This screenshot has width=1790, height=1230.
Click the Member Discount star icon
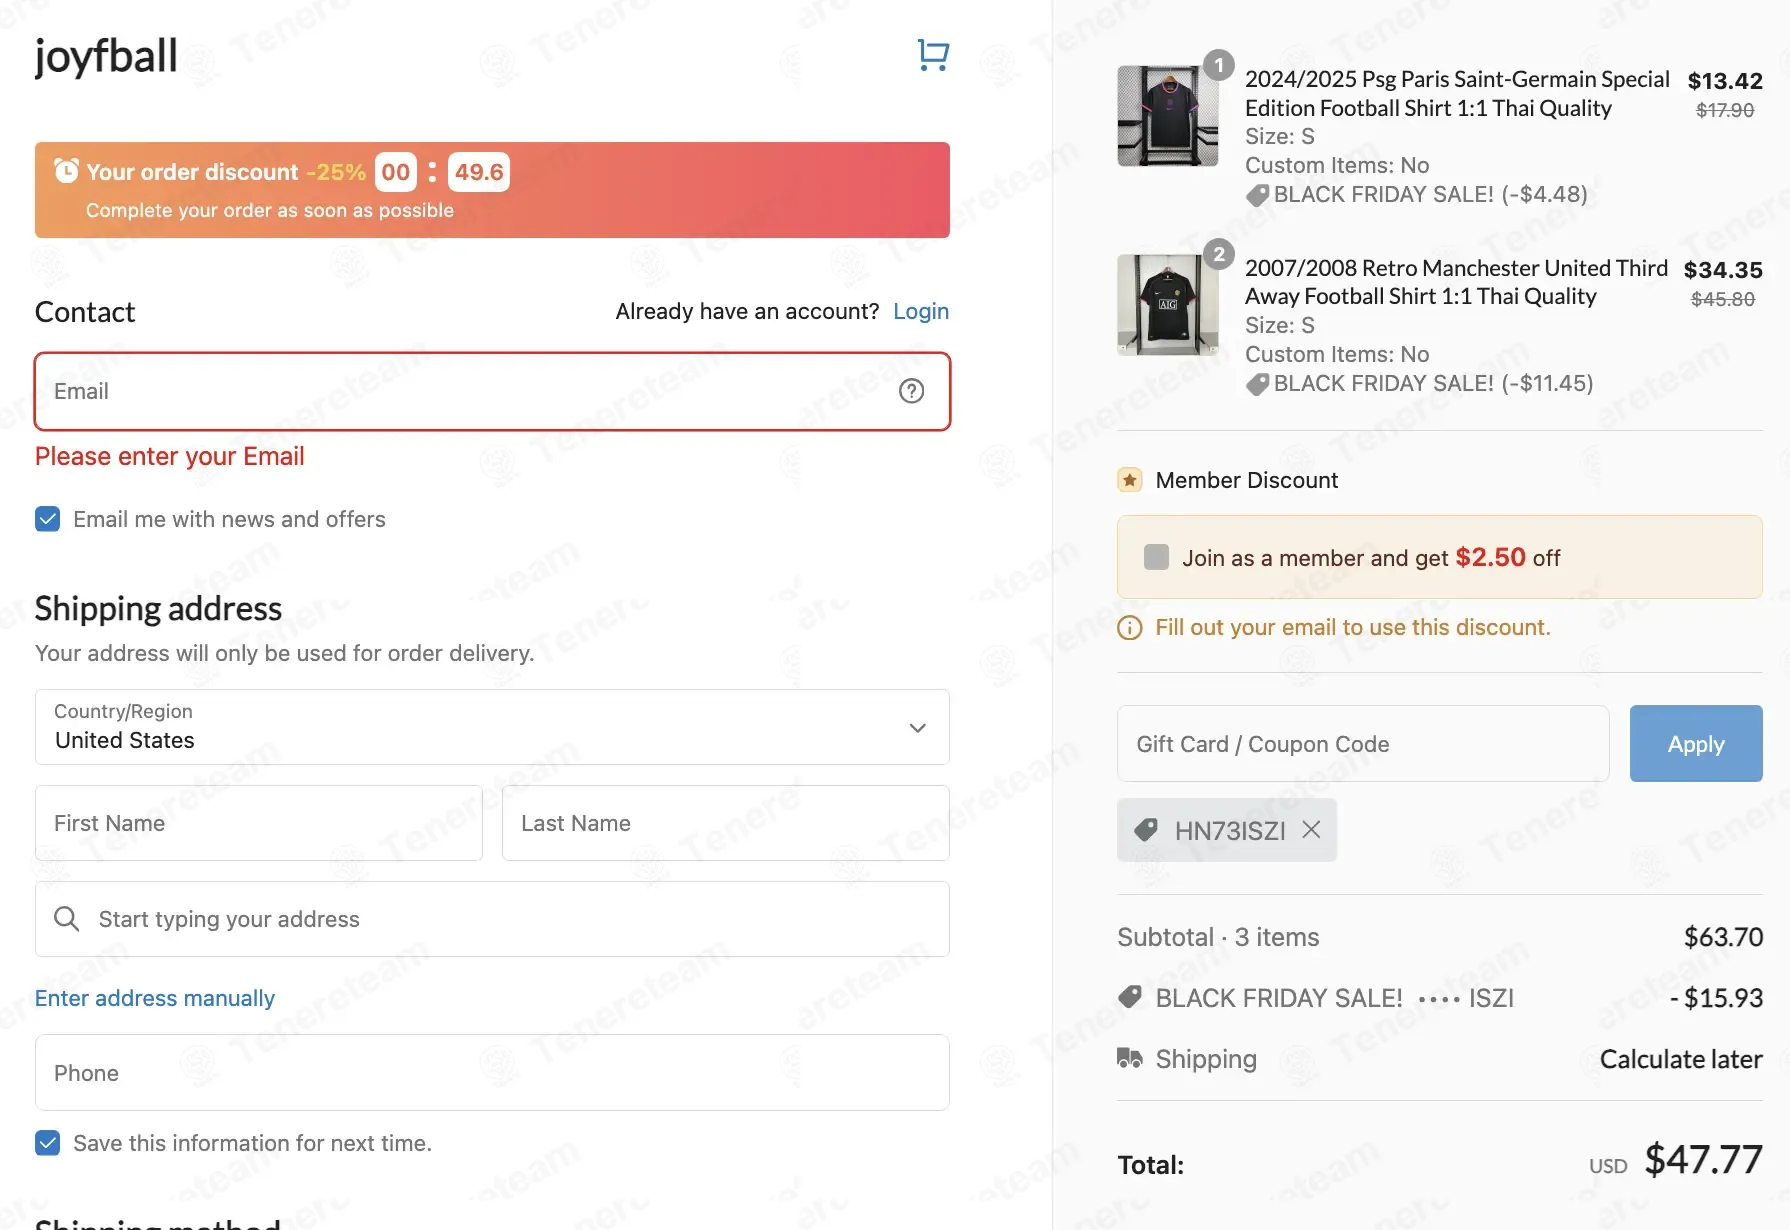(1130, 480)
